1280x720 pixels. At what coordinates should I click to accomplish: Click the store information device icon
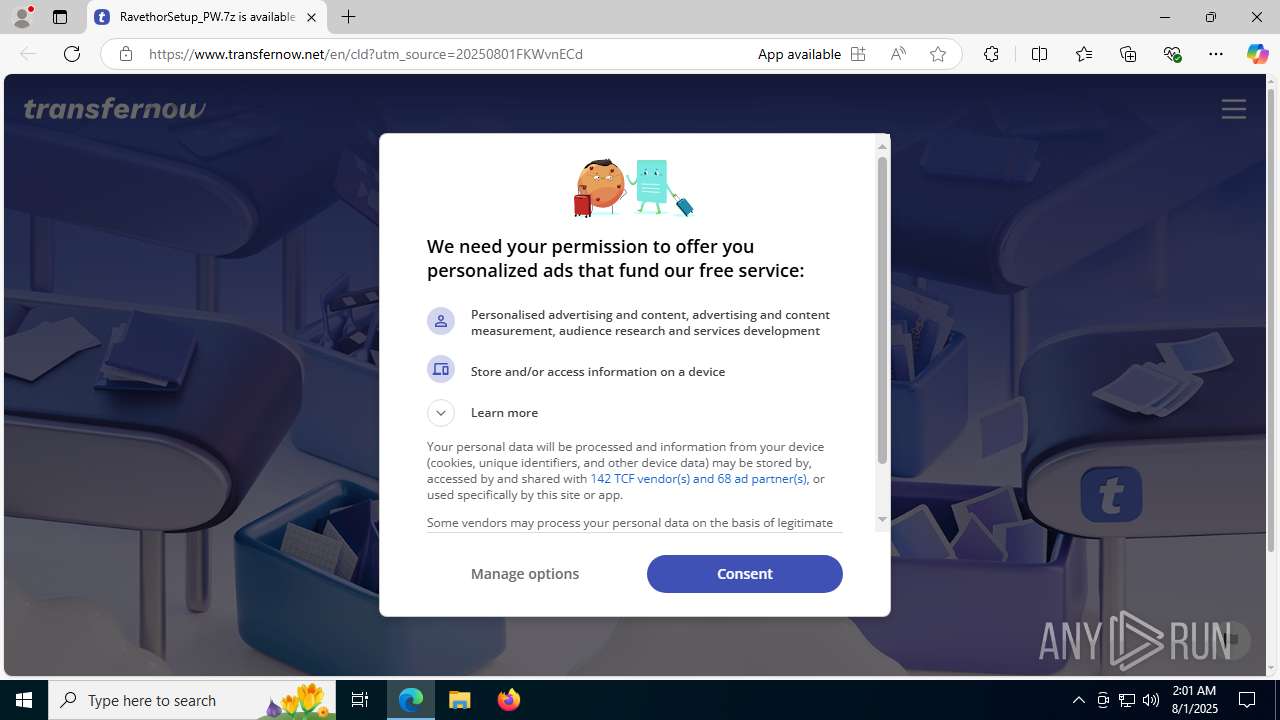pyautogui.click(x=441, y=370)
